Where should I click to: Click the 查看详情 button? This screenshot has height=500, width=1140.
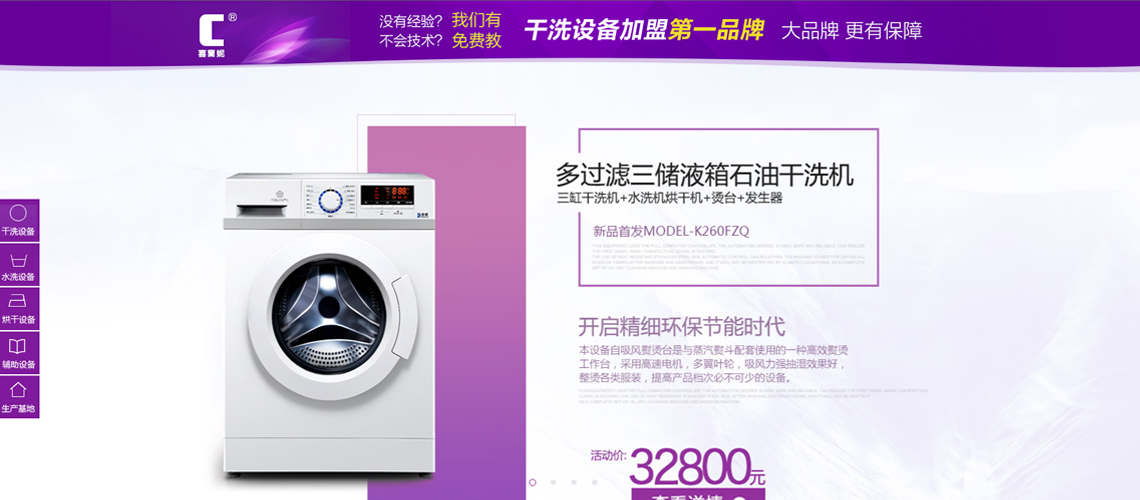tap(697, 494)
